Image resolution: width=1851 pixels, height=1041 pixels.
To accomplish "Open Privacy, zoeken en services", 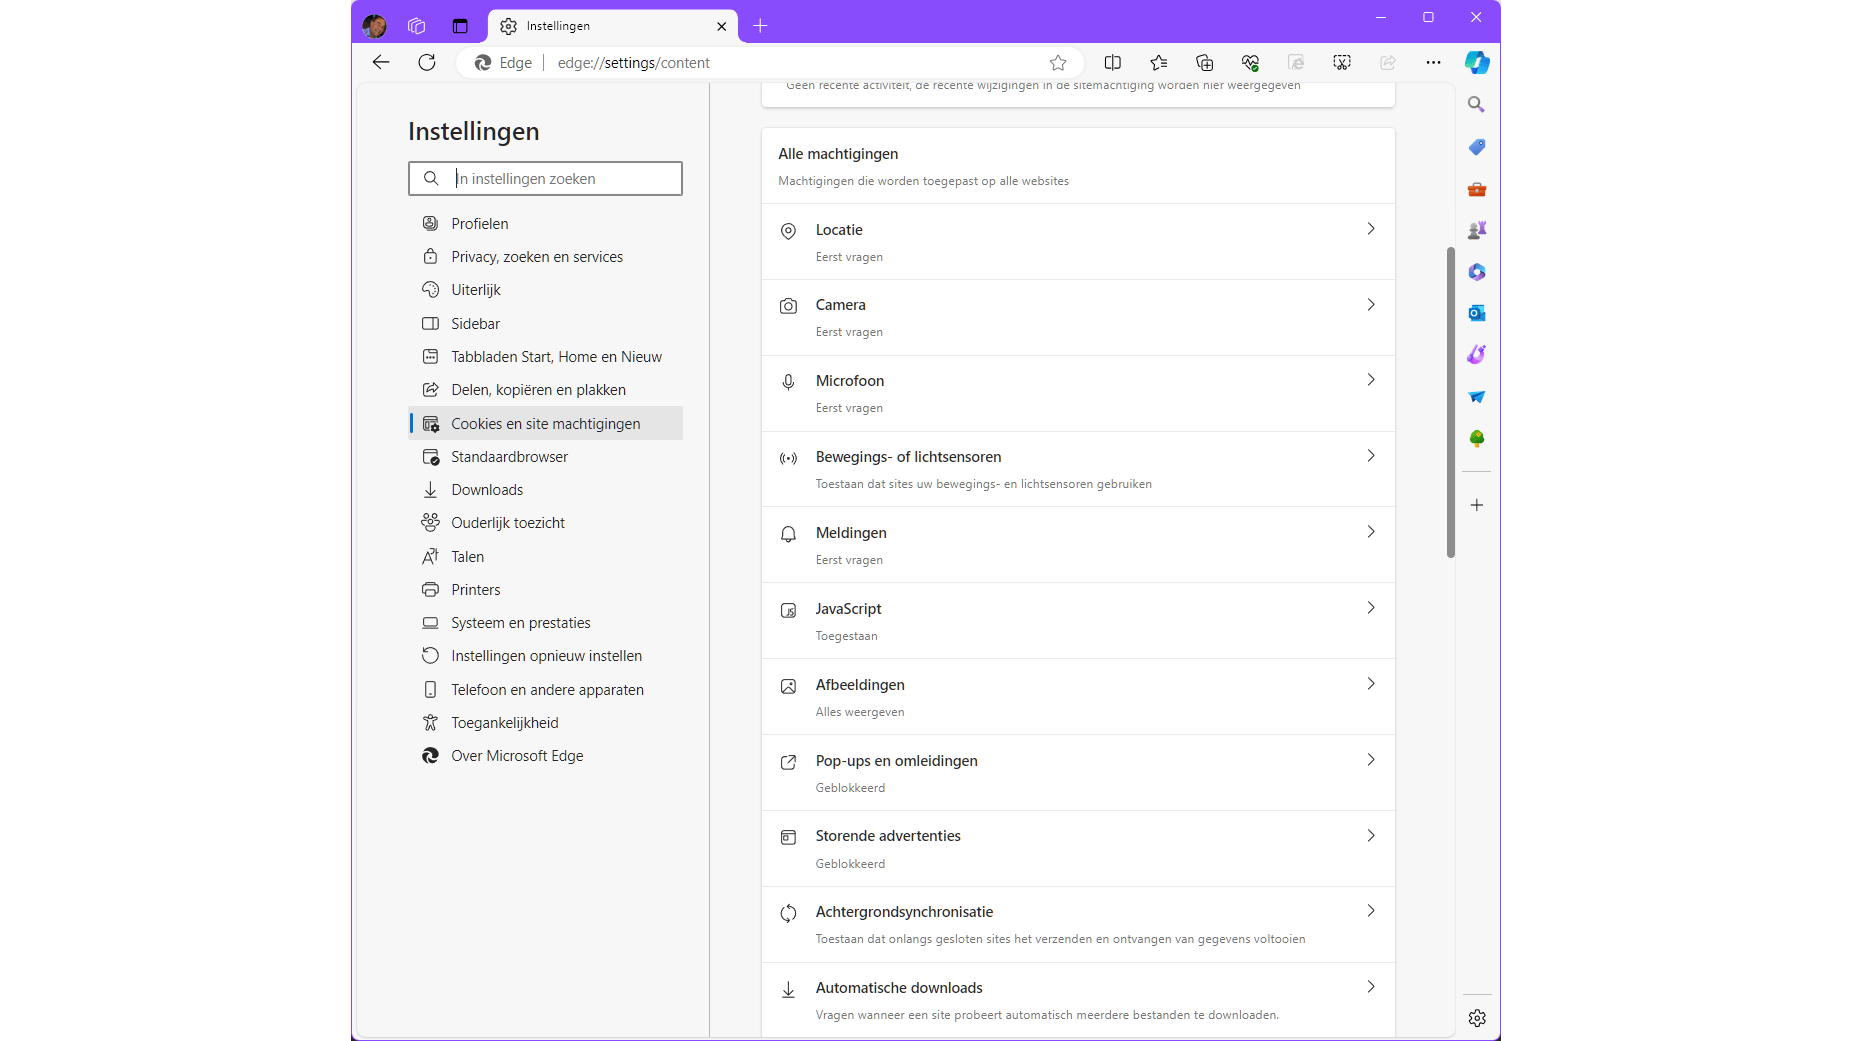I will (536, 257).
